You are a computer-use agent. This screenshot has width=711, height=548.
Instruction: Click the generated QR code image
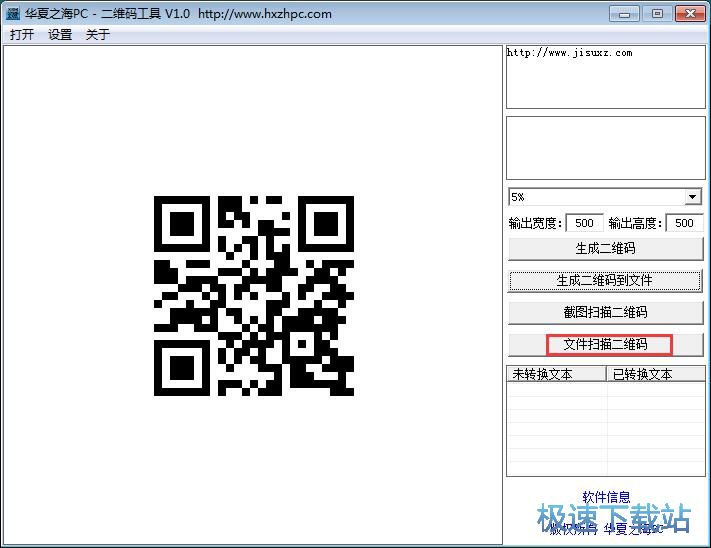pyautogui.click(x=254, y=296)
